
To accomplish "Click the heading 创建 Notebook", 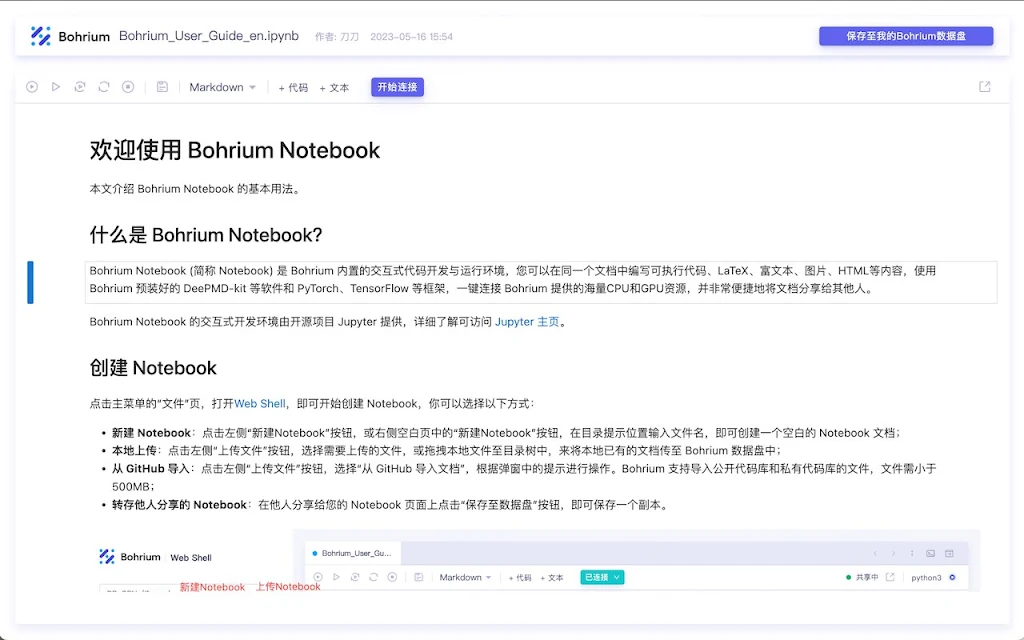I will (x=153, y=368).
